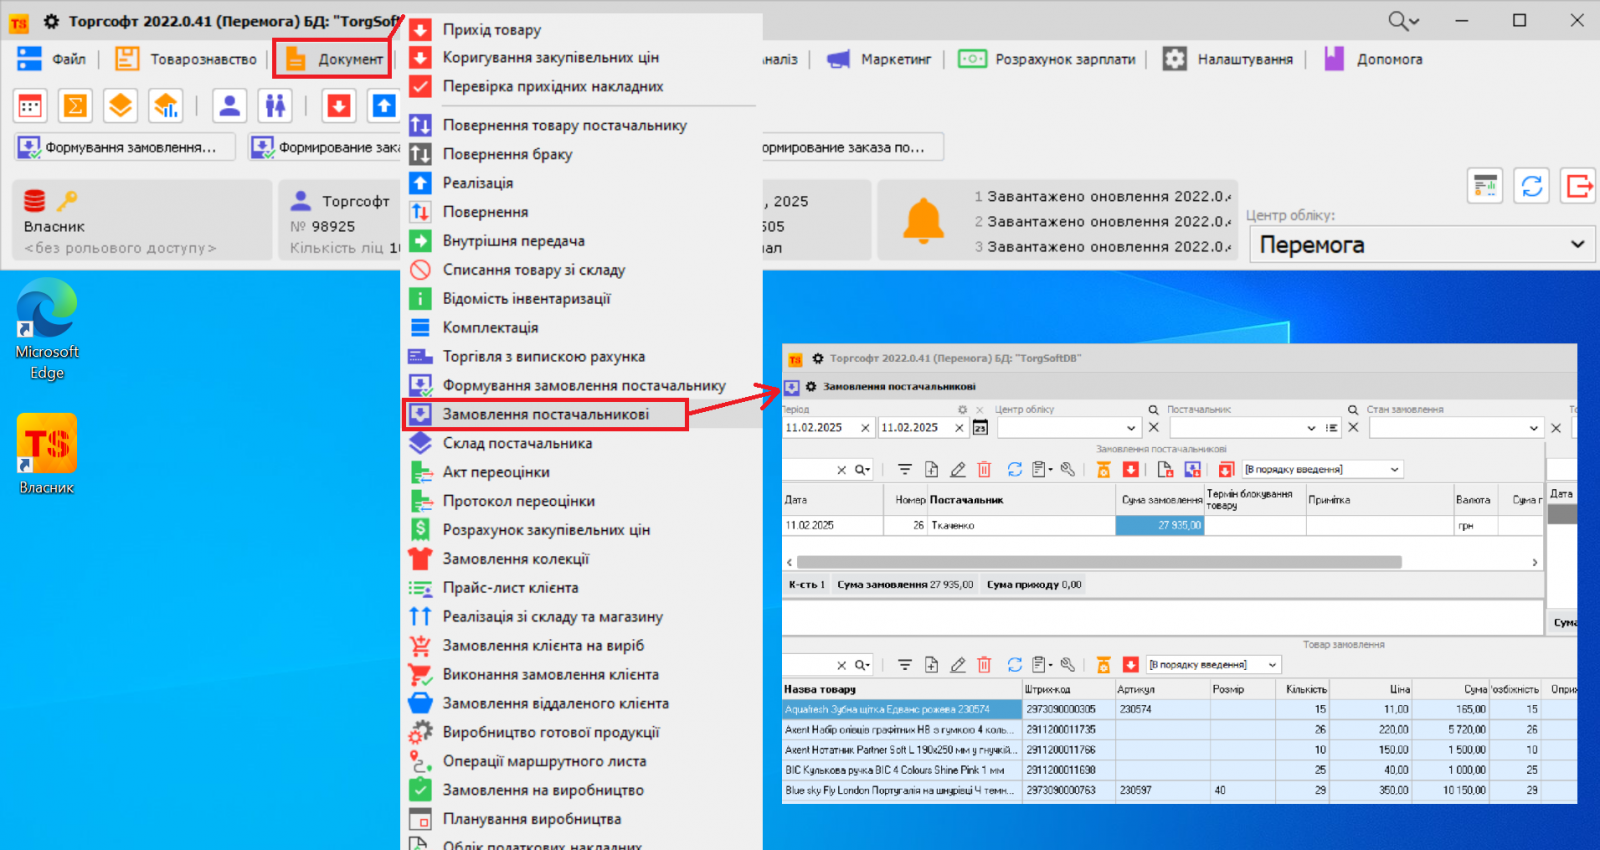Screen dimensions: 1600x850
Task: Click the single person toolbar icon
Action: [x=229, y=105]
